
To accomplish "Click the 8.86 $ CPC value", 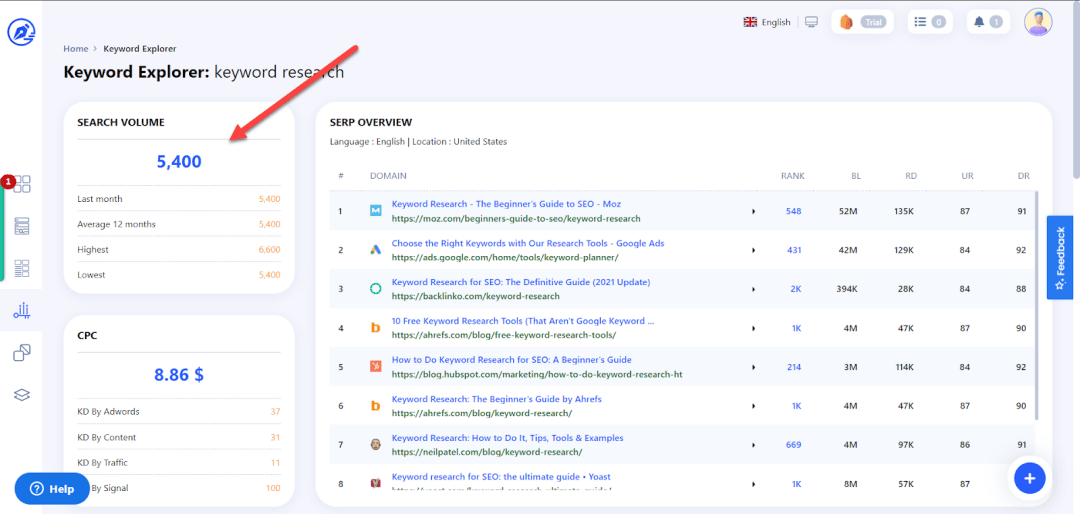I will [x=179, y=375].
